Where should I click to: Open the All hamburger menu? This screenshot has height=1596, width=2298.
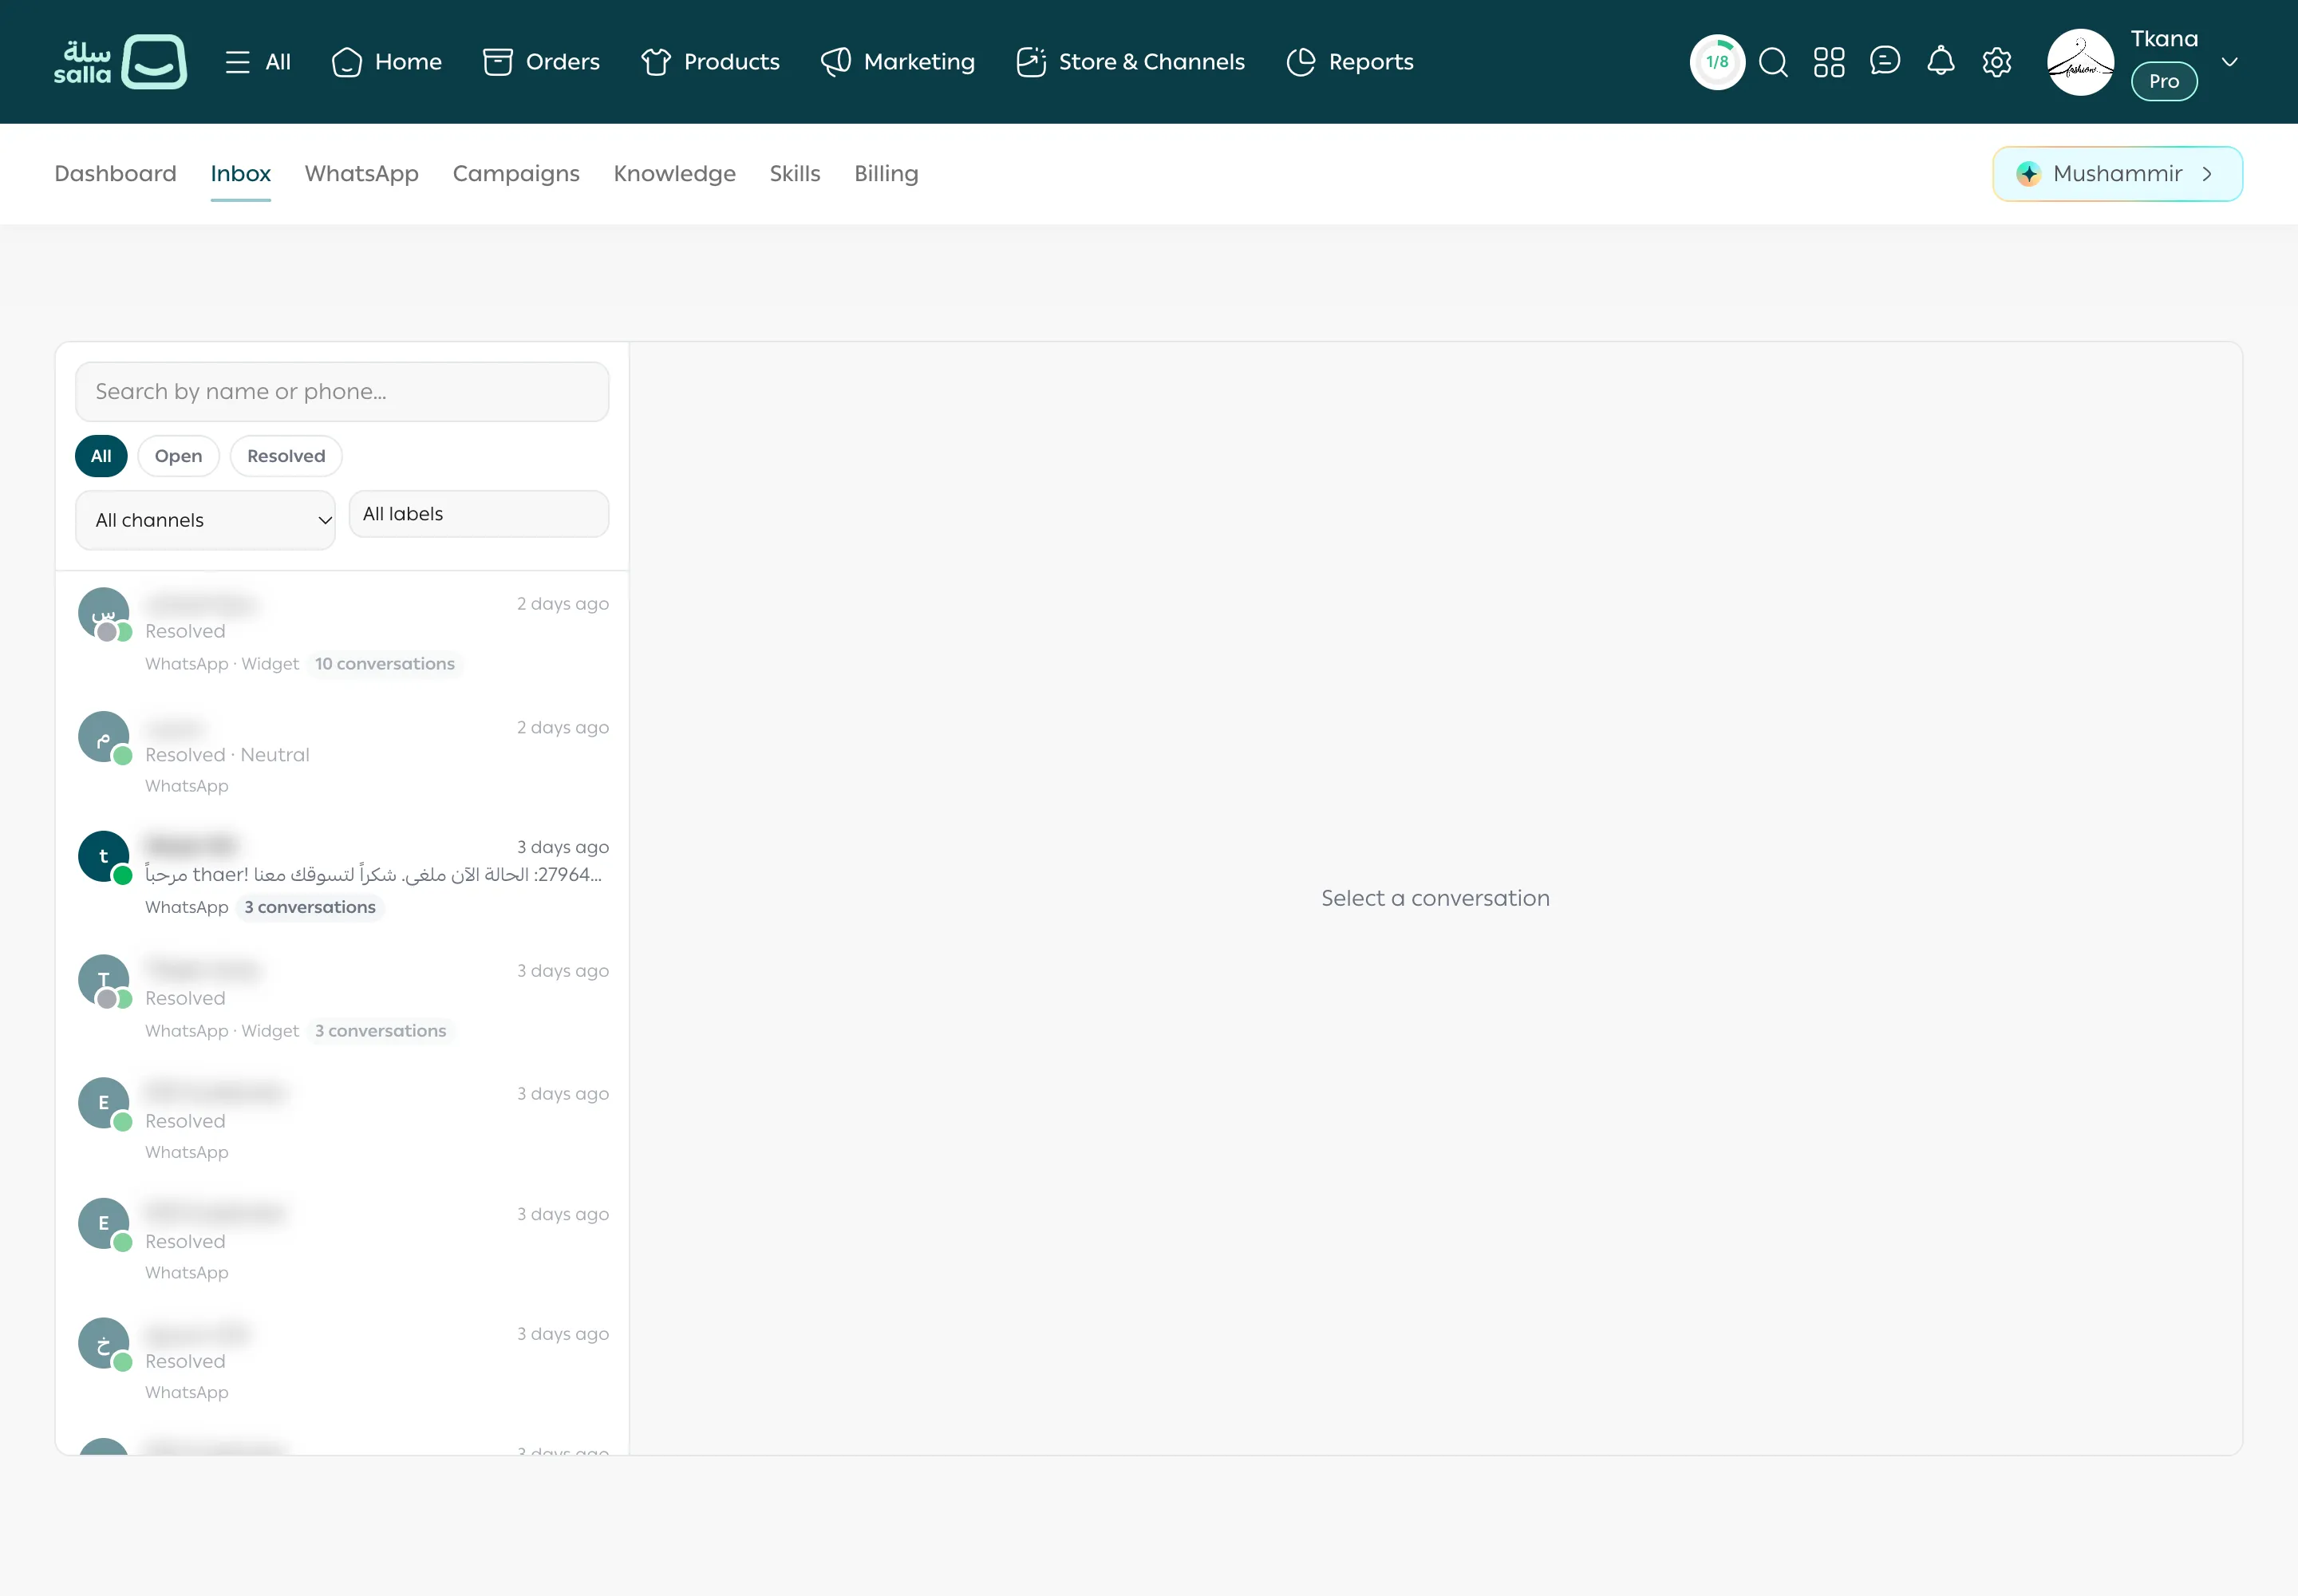(258, 62)
